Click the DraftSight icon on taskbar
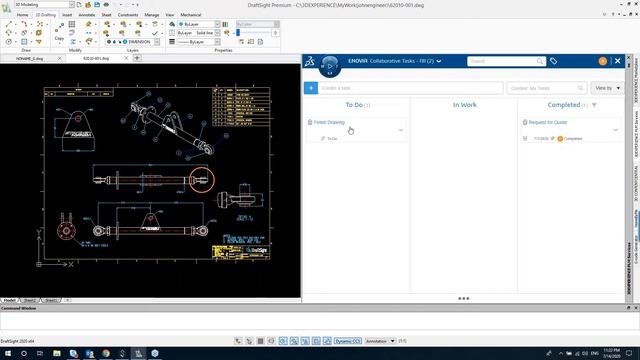Screen dimensions: 640x360 click(x=139, y=353)
